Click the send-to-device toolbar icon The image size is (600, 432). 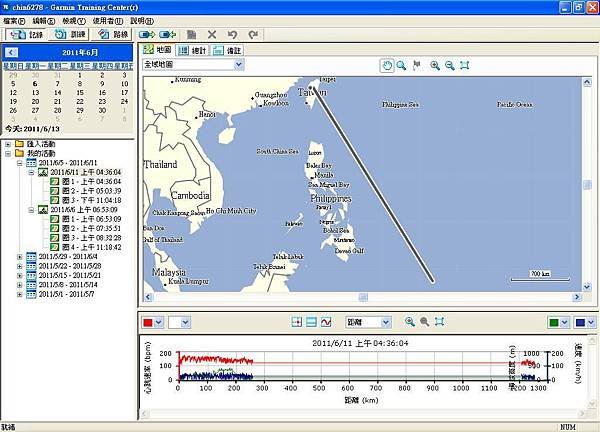point(147,35)
